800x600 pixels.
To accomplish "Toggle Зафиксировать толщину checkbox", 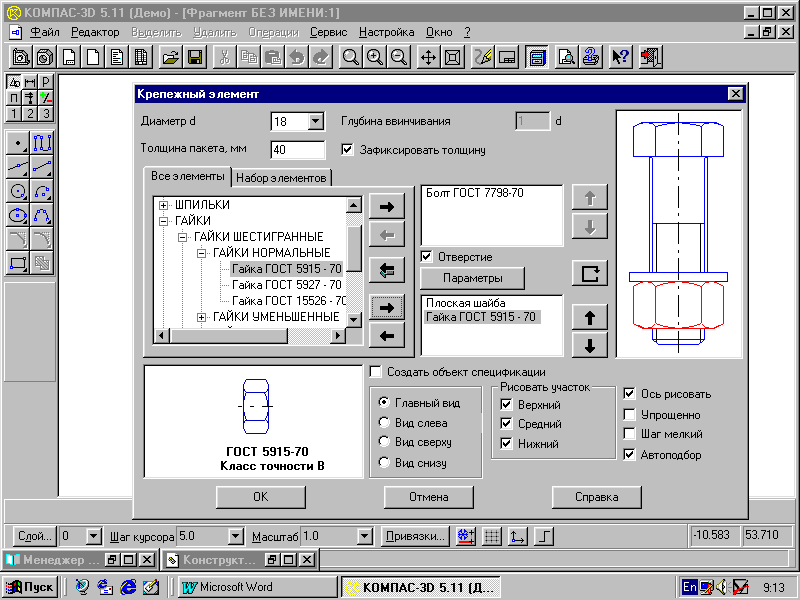I will 347,149.
